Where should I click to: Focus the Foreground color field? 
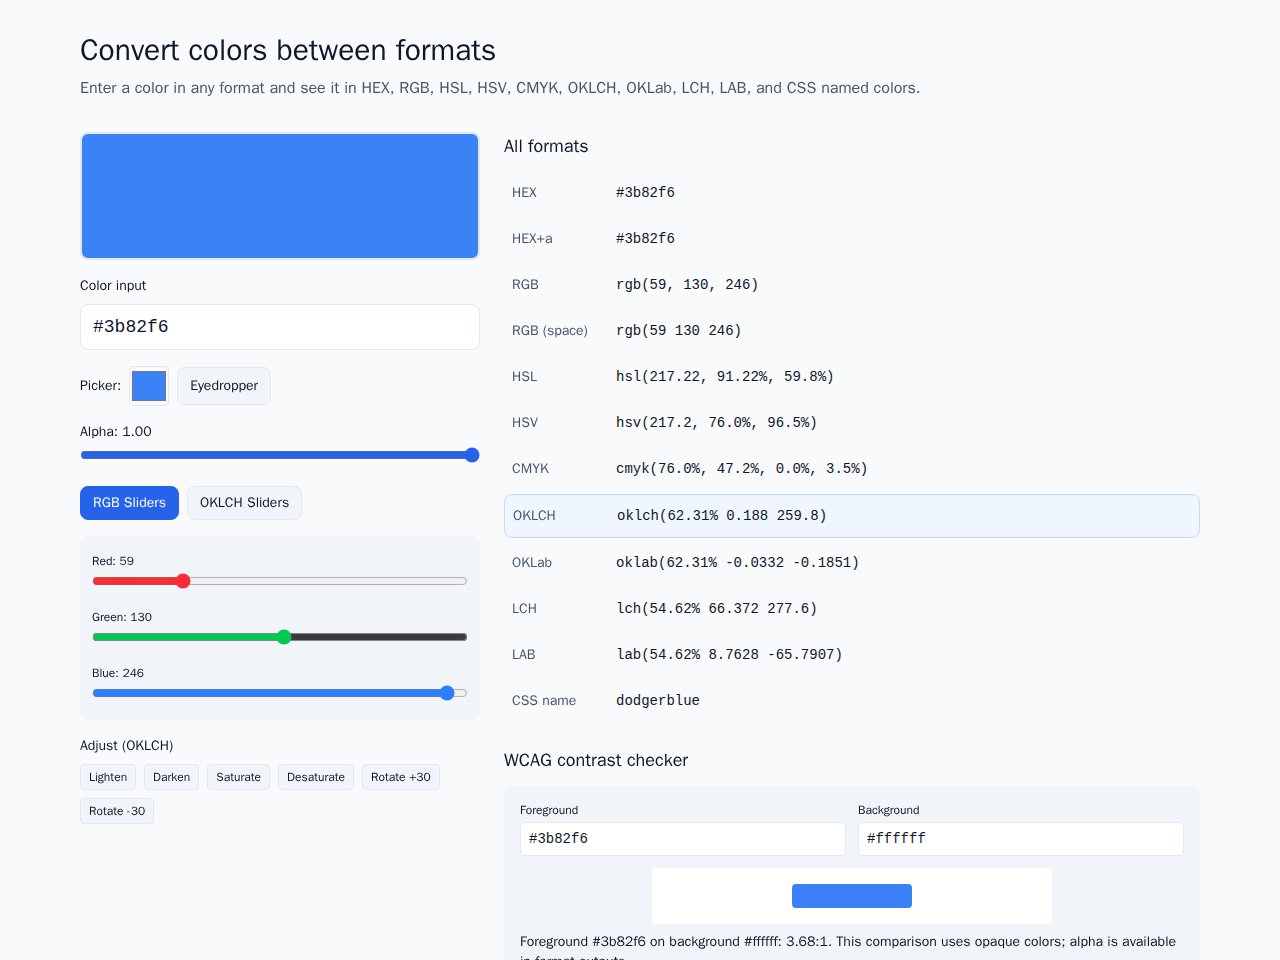click(x=683, y=839)
